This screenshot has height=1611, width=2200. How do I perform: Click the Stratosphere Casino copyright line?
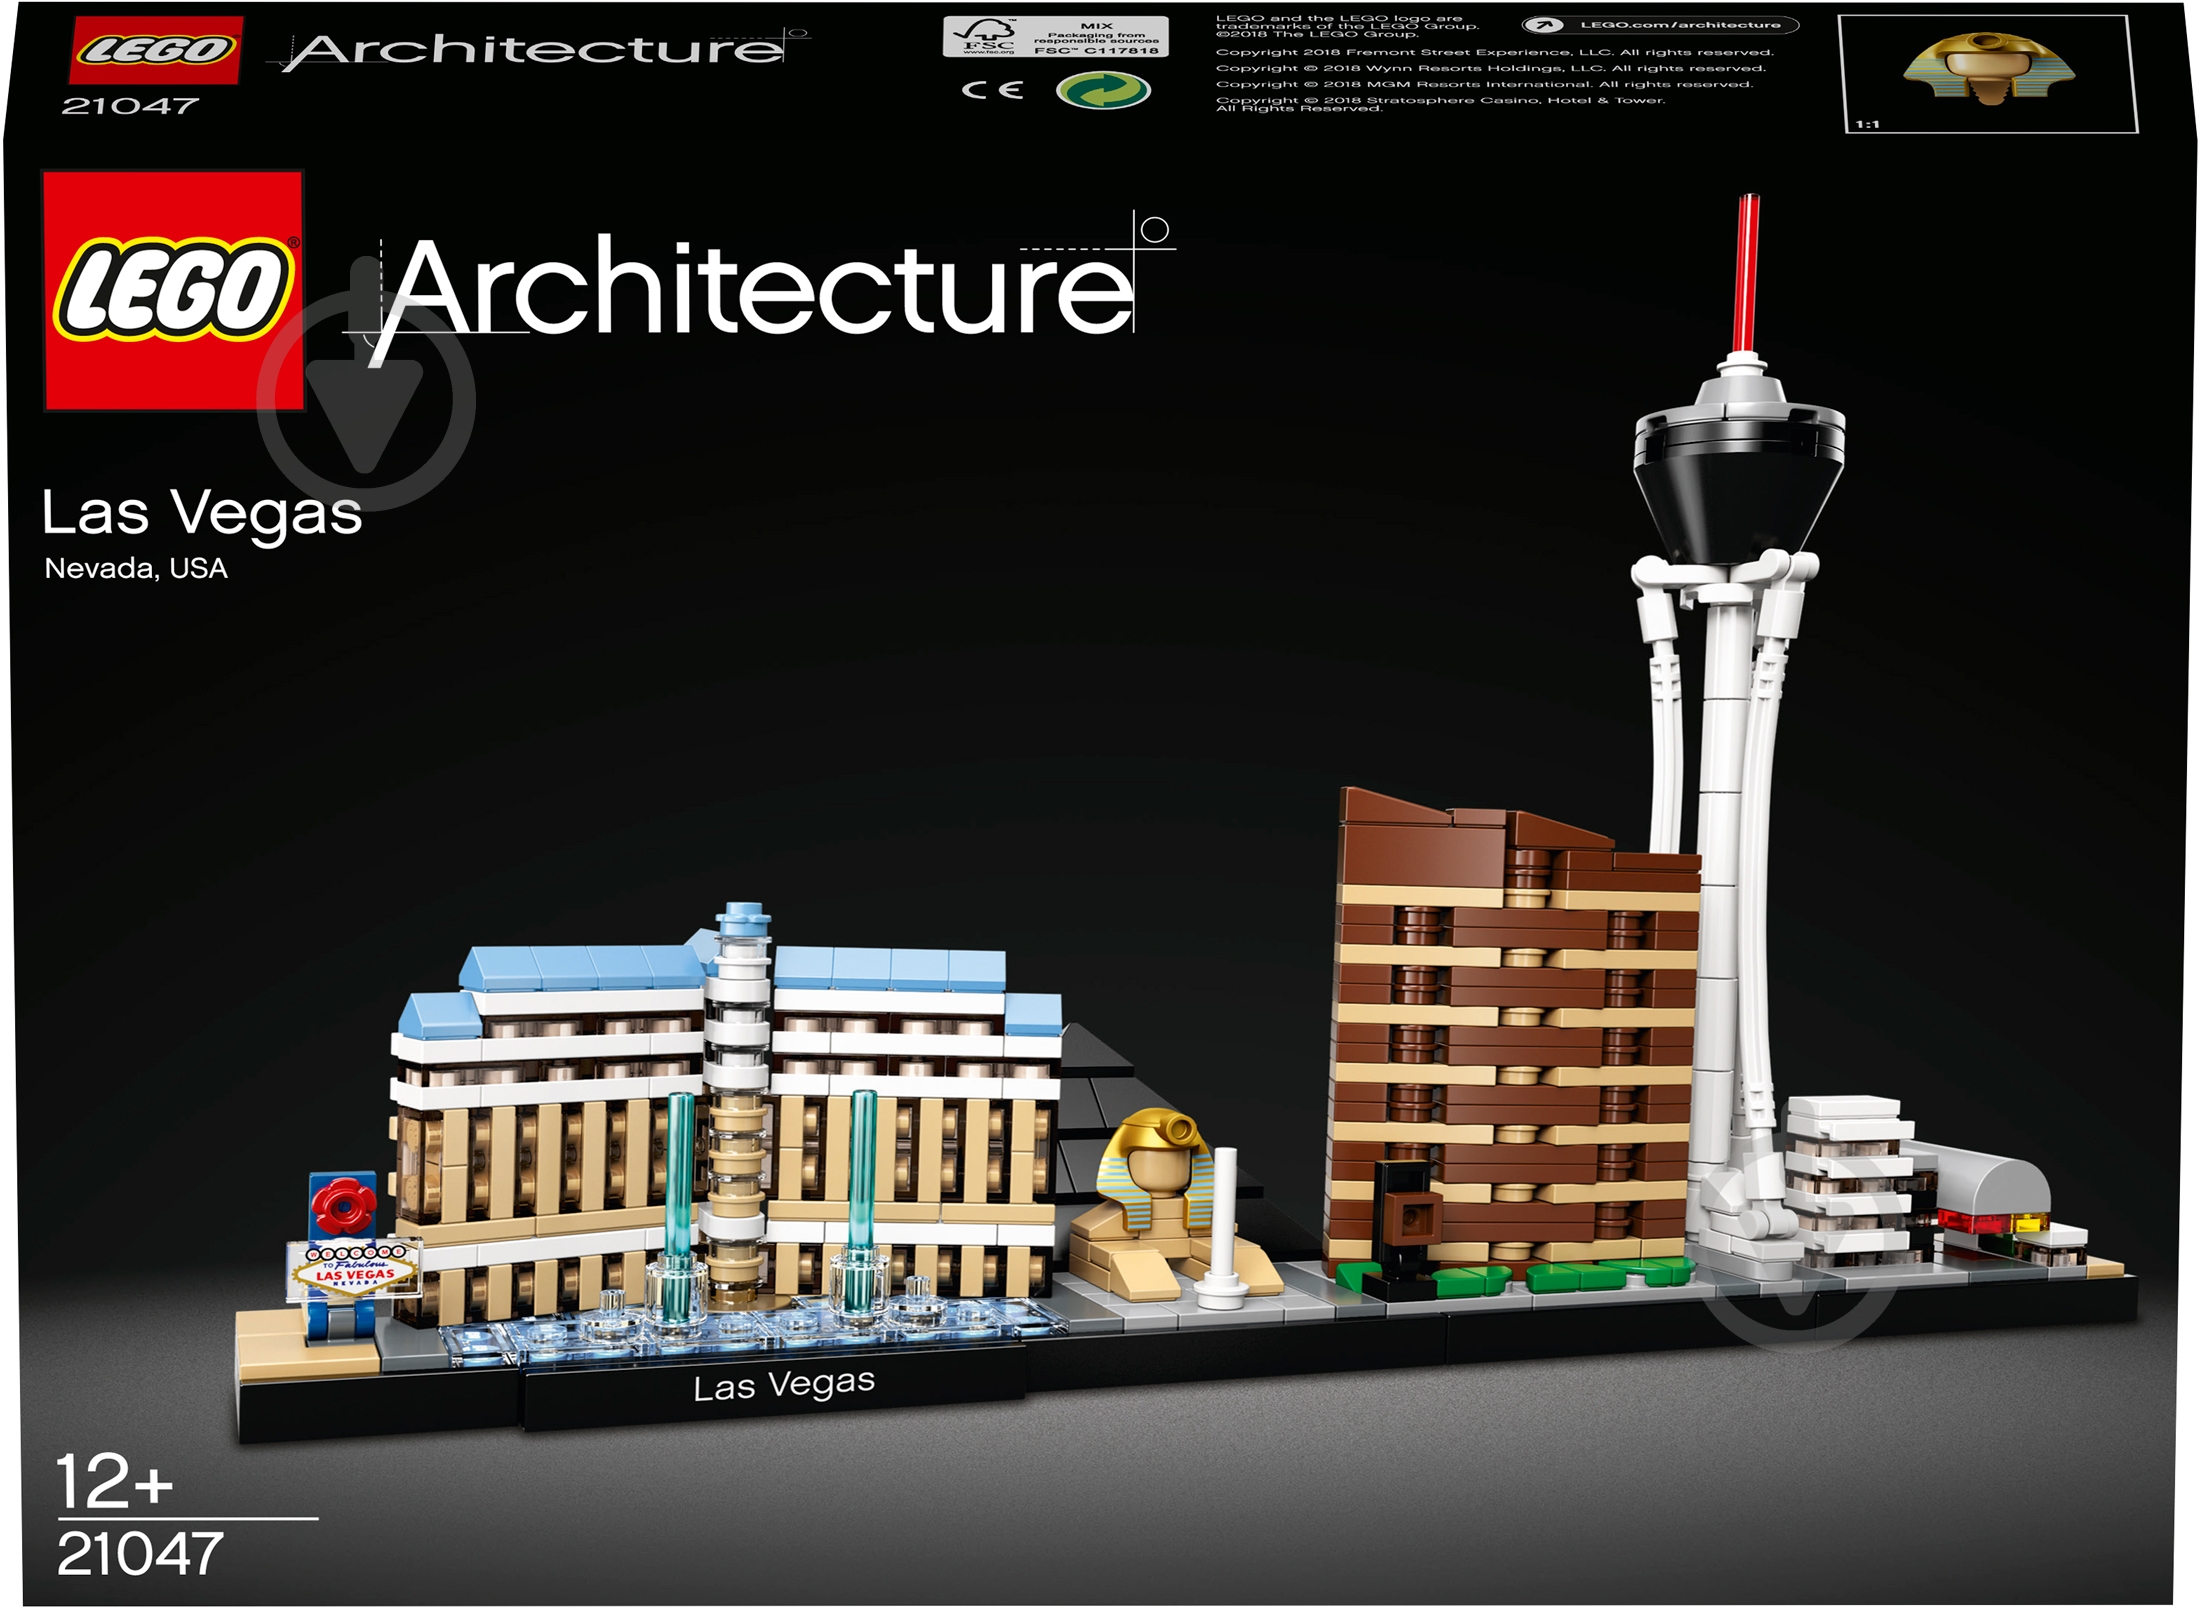click(x=1440, y=104)
